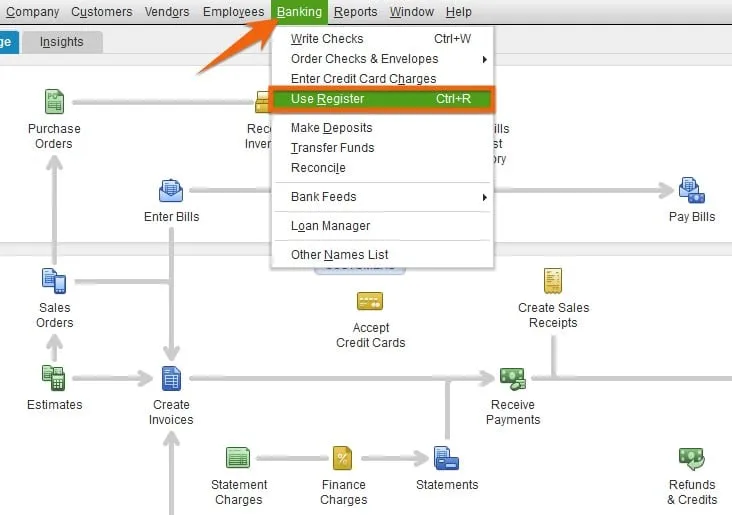
Task: Click the Statement Charges icon
Action: coord(238,458)
